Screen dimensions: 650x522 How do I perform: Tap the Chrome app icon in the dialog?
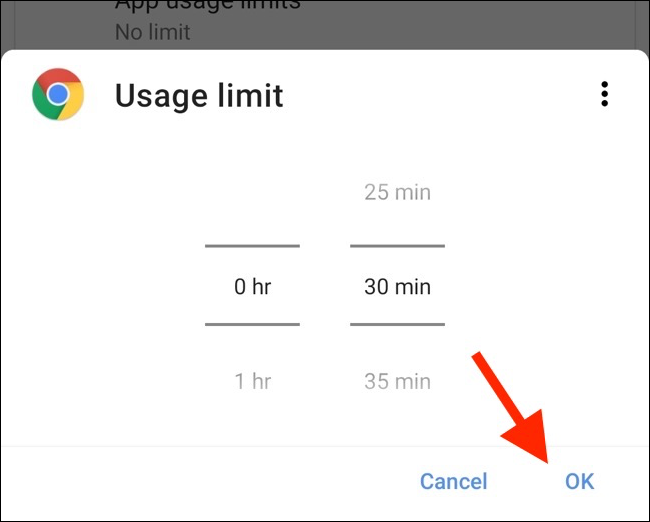coord(58,95)
